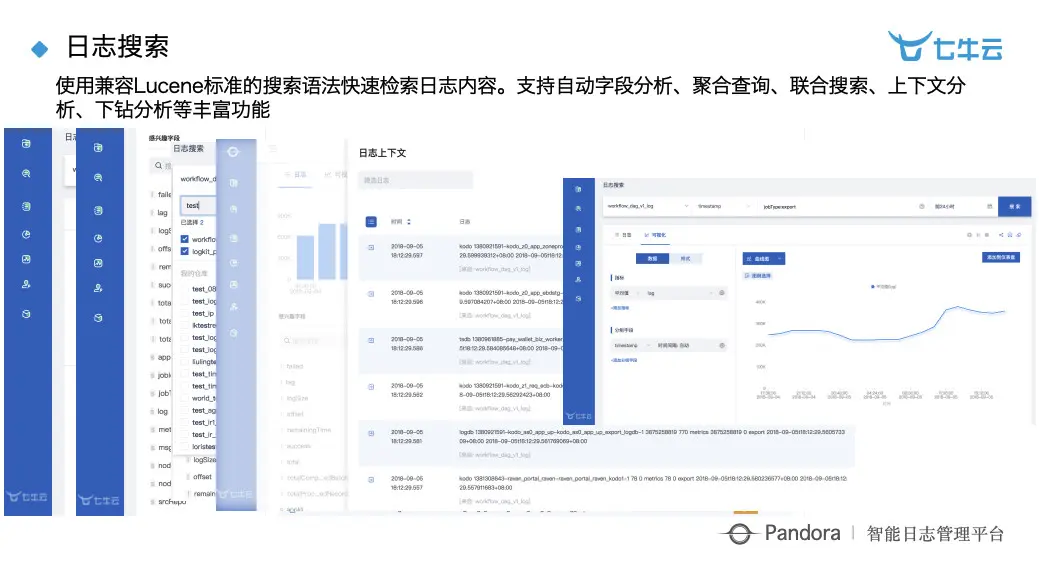The image size is (1039, 561).
Task: Open the timestamp group field dropdown
Action: click(x=632, y=346)
